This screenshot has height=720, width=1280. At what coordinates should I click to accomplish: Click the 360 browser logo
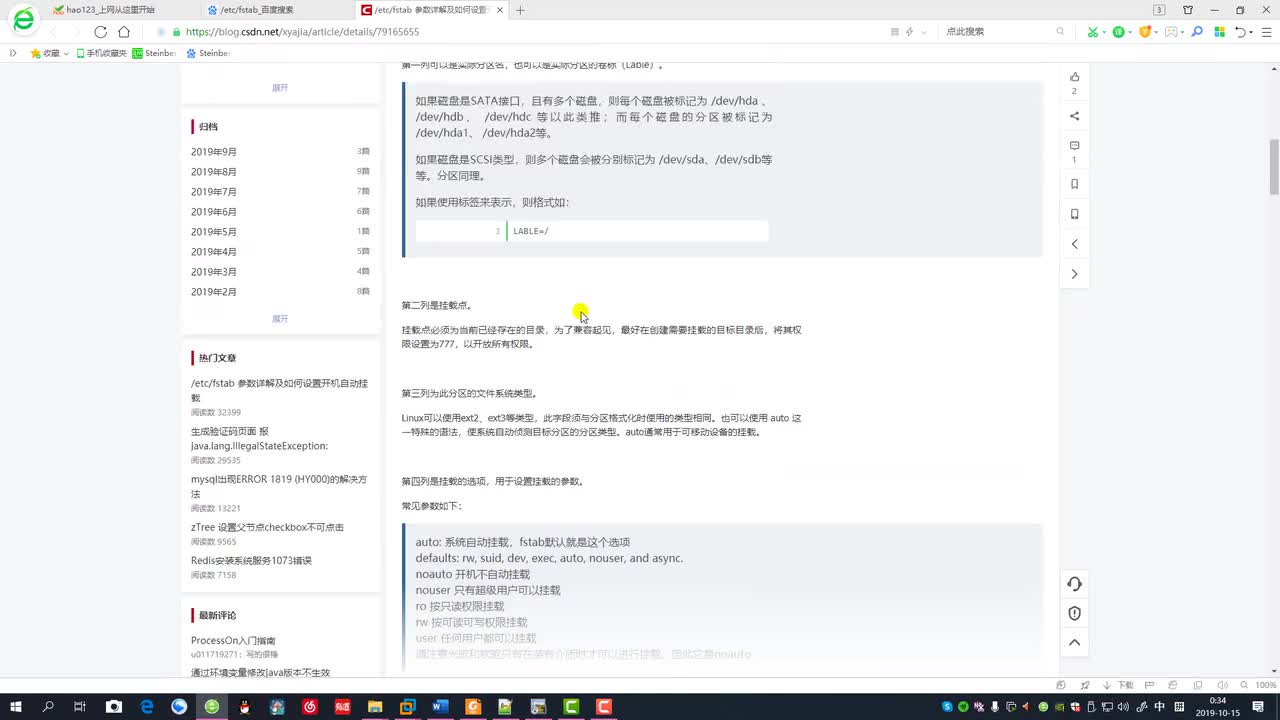click(x=22, y=20)
